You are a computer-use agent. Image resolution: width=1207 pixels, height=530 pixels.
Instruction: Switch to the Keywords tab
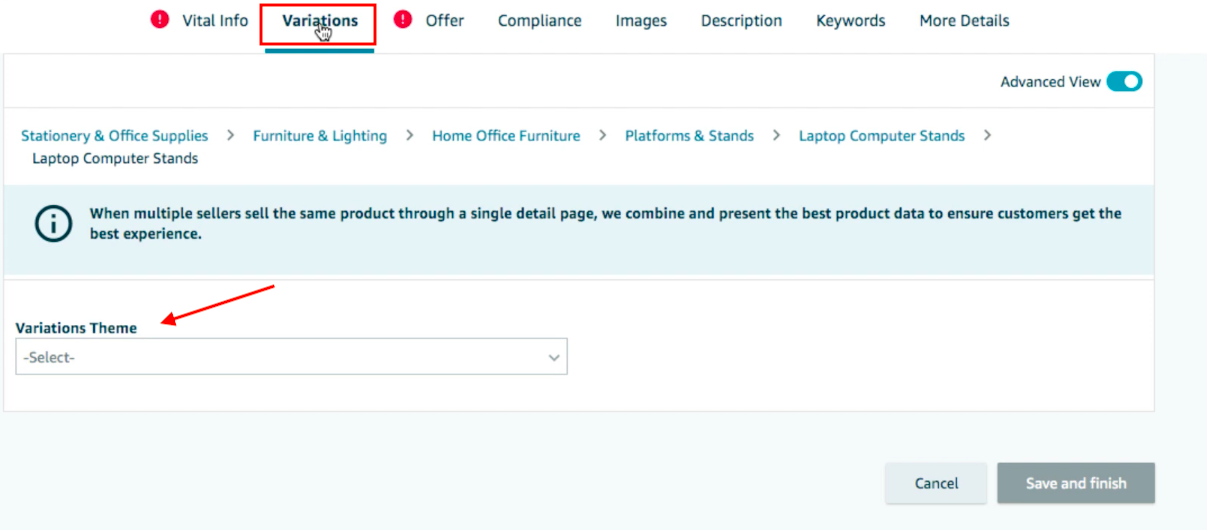tap(851, 20)
